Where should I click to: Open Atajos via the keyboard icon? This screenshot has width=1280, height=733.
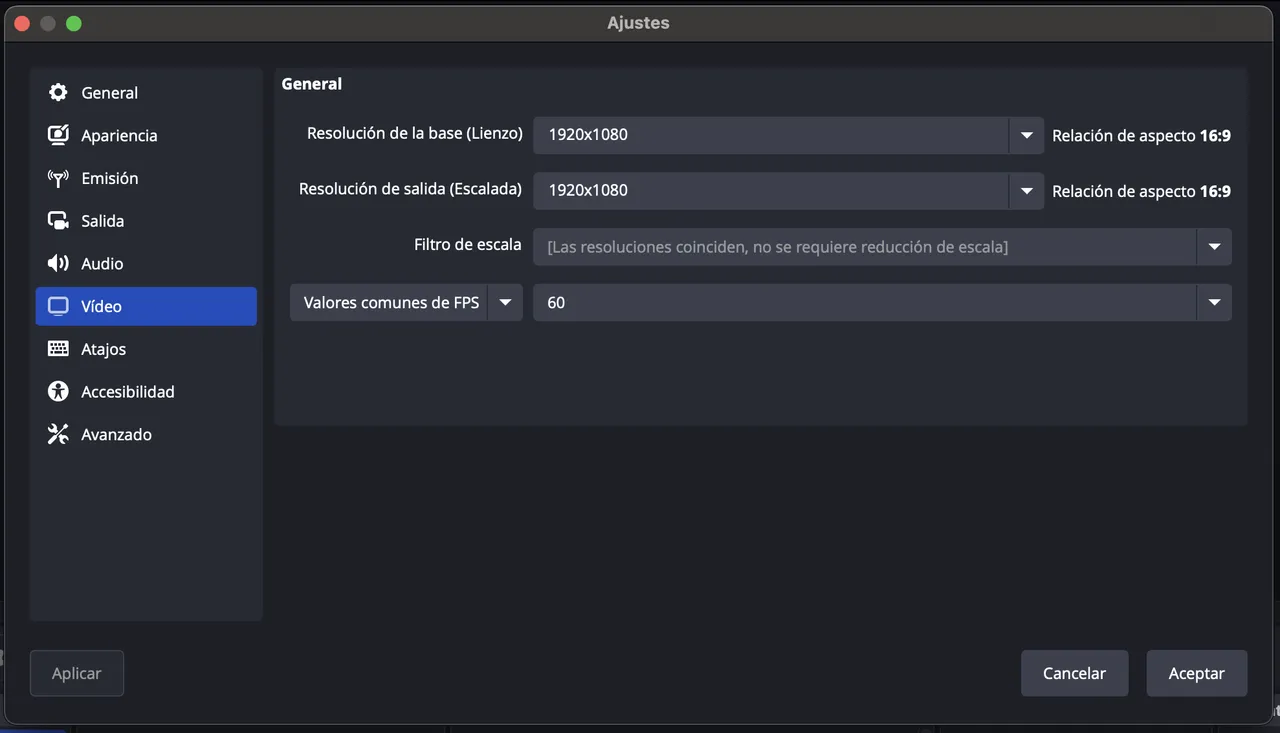[x=58, y=349]
